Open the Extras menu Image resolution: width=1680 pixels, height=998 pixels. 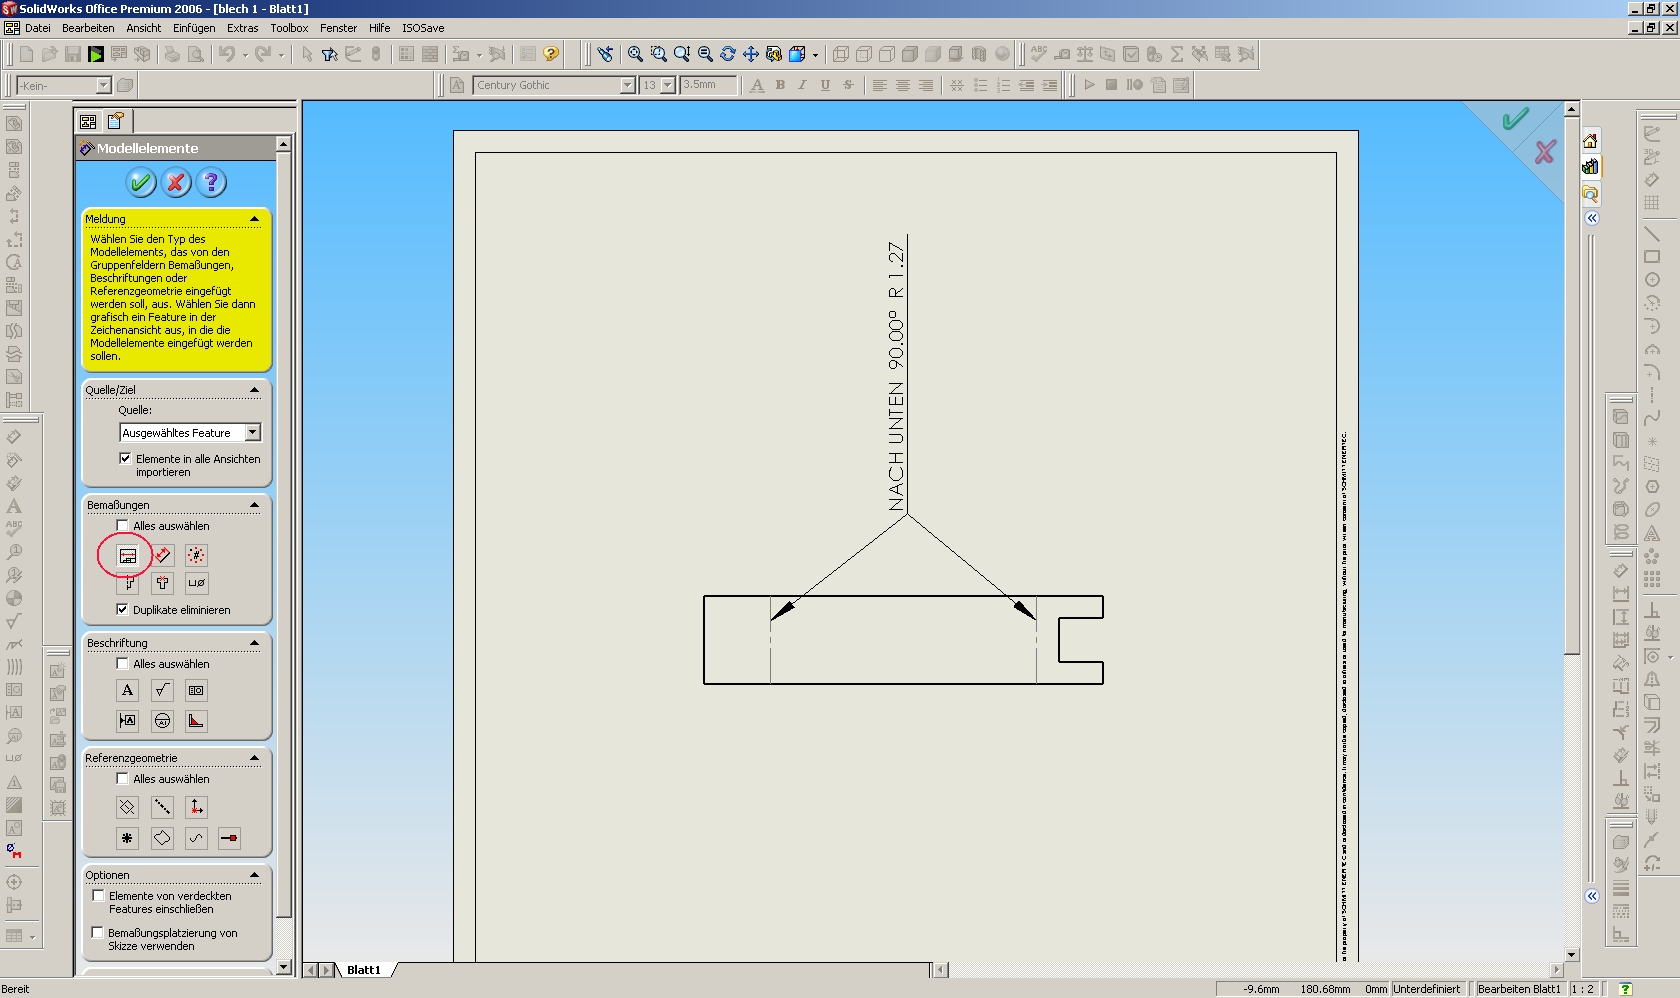(x=242, y=28)
